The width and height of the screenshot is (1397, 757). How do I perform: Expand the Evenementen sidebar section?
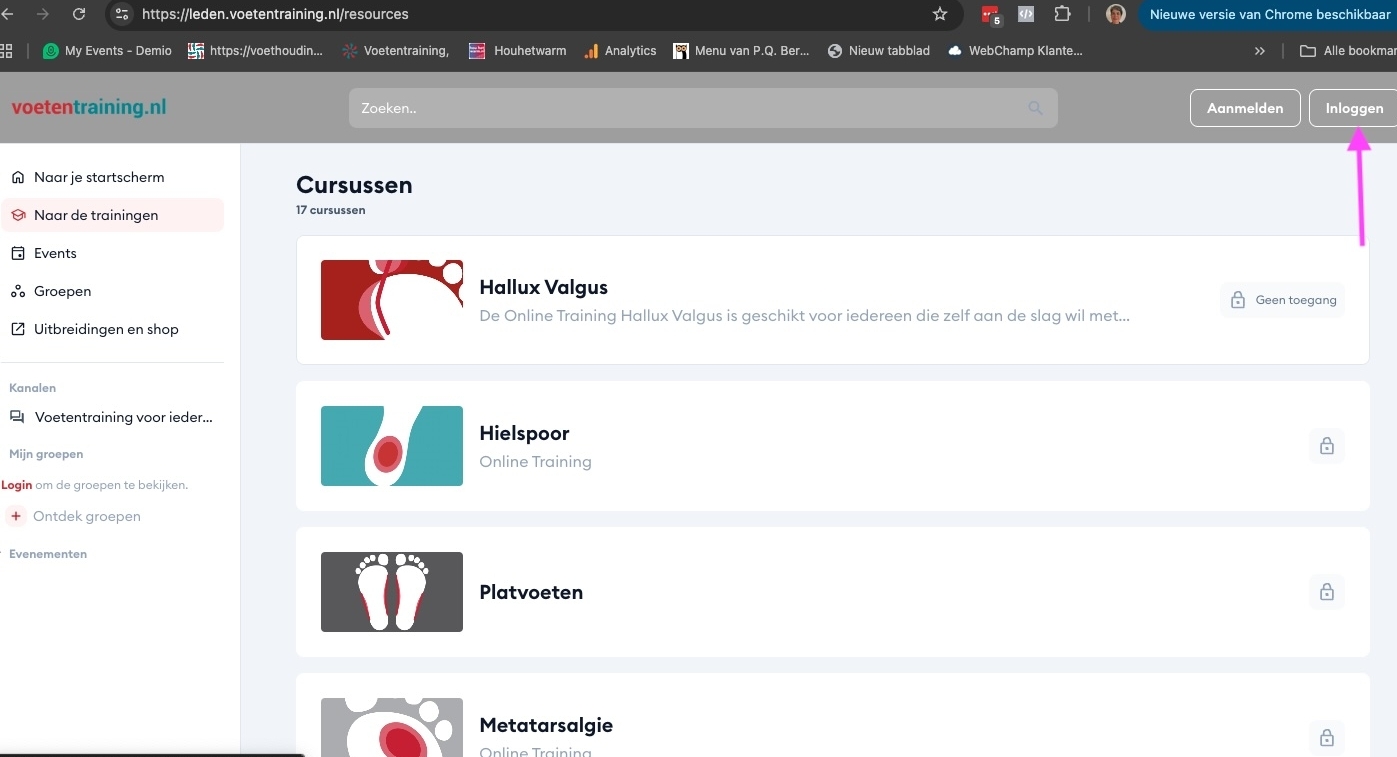[47, 554]
